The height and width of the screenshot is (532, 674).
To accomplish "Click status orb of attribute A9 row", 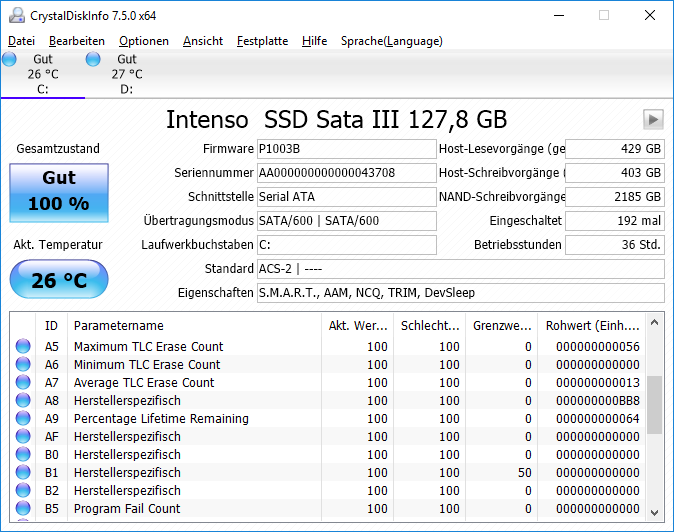I will tap(23, 419).
